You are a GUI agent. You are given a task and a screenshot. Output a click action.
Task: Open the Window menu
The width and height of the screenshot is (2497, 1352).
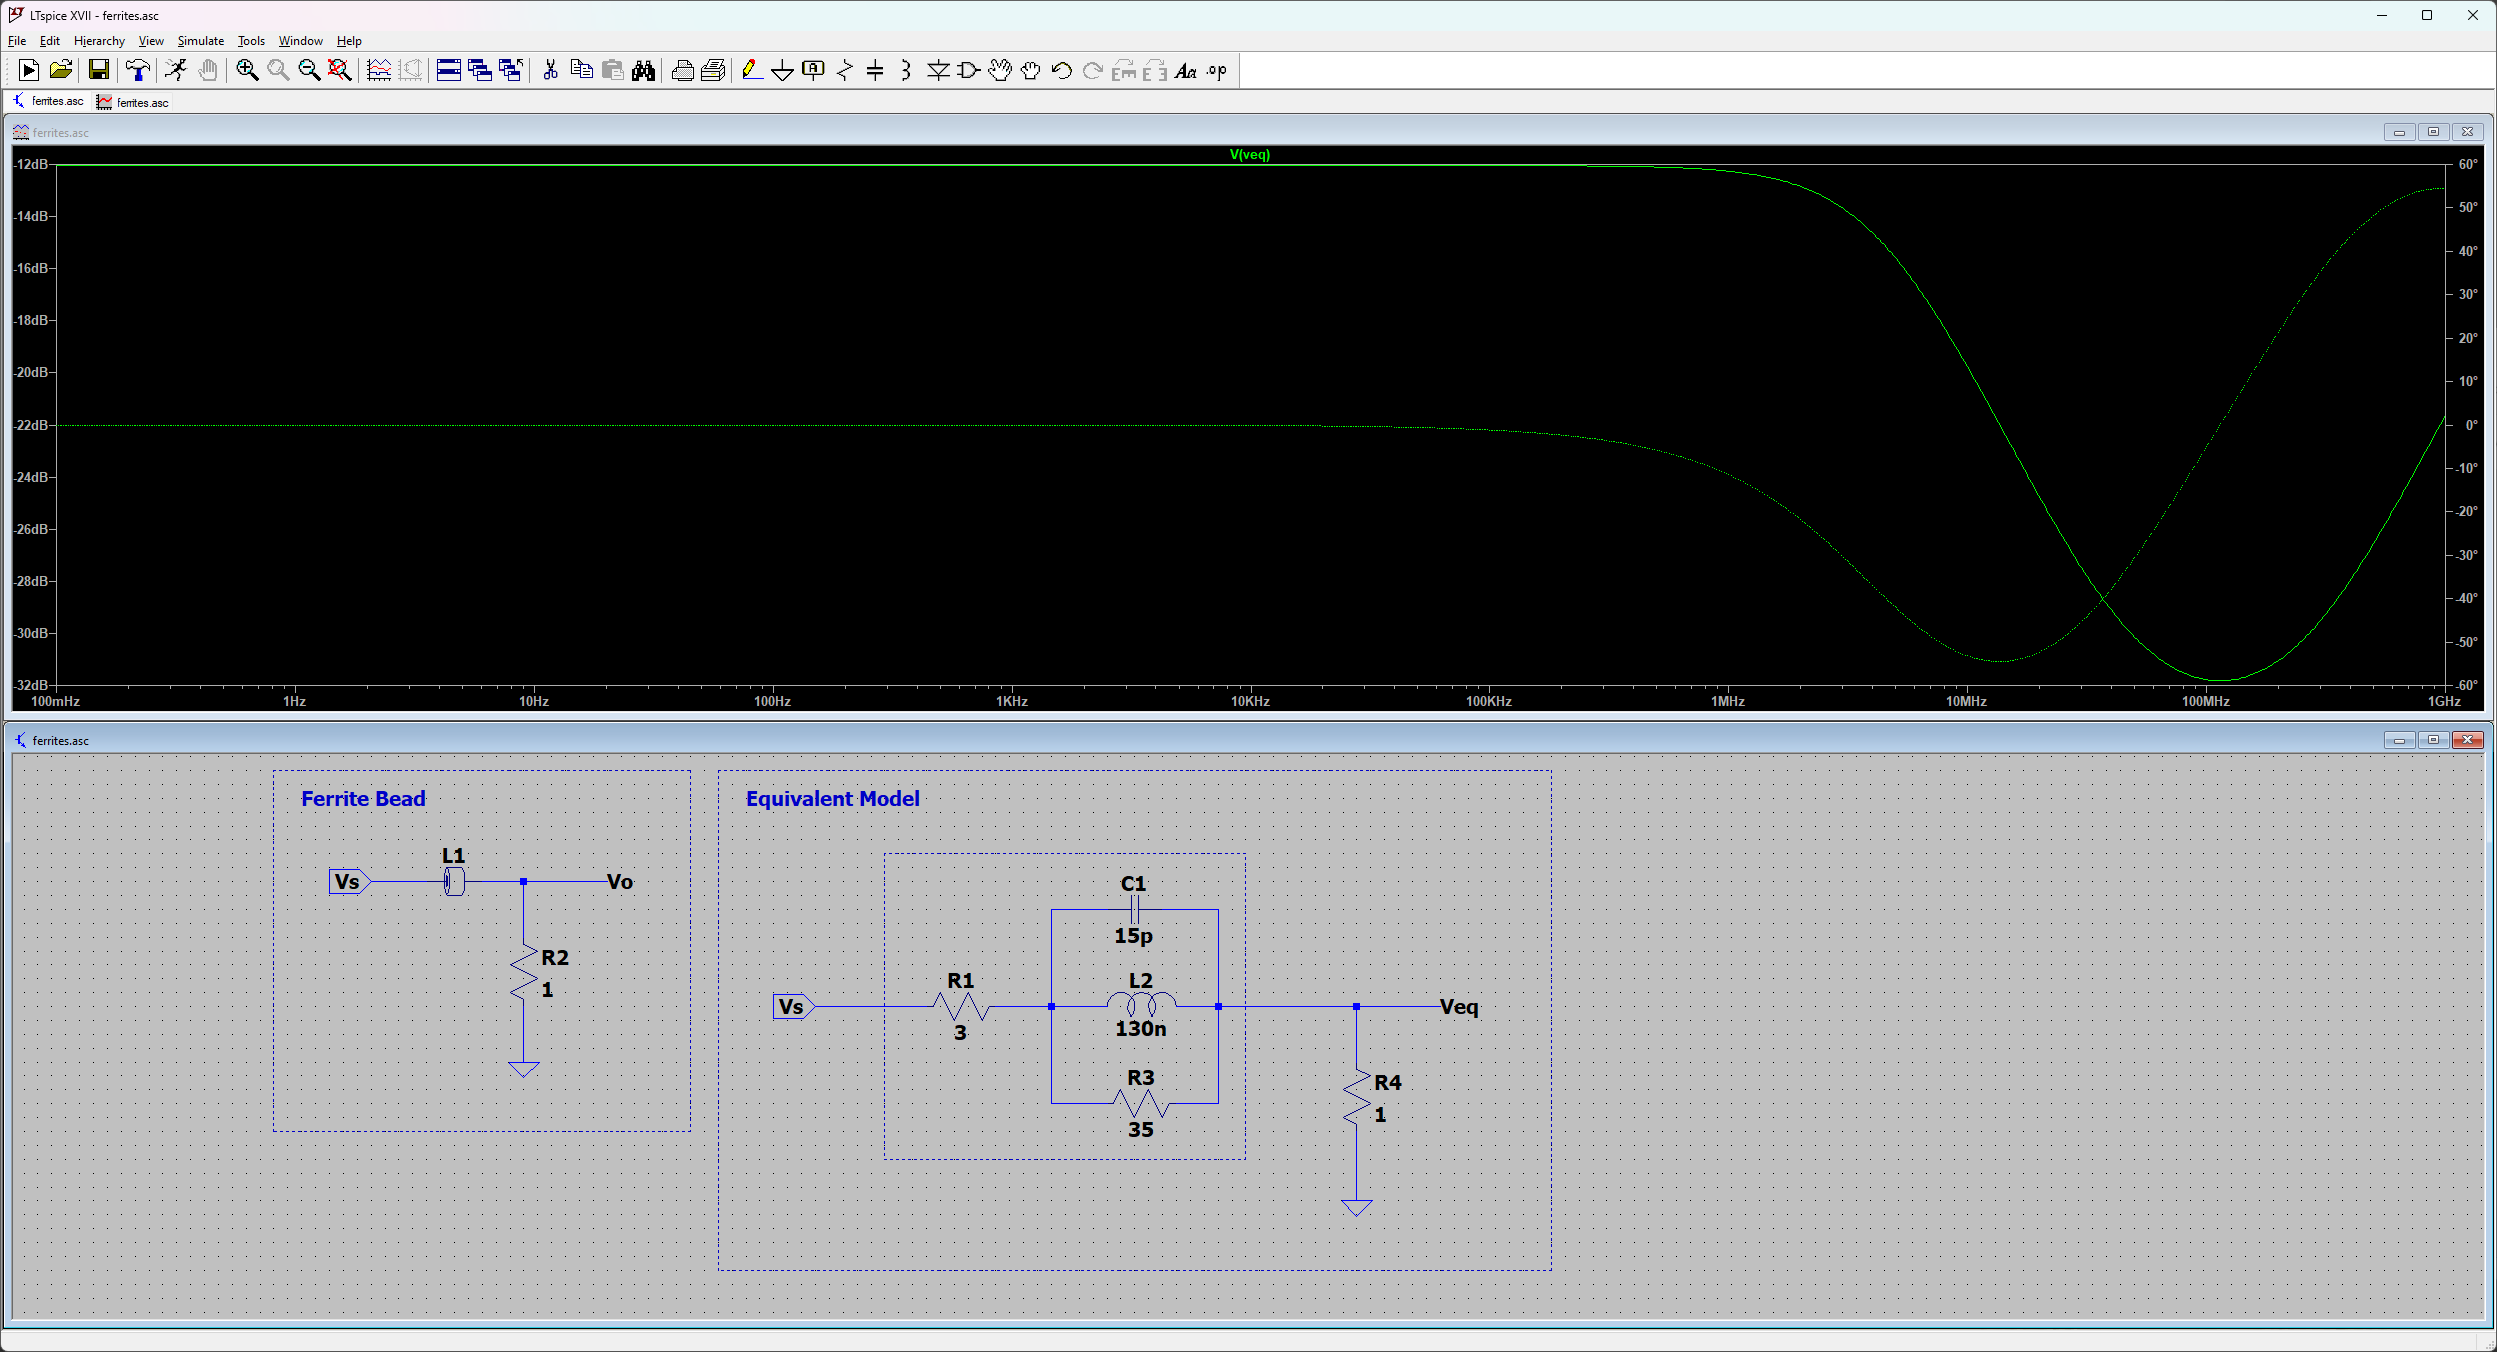(300, 41)
